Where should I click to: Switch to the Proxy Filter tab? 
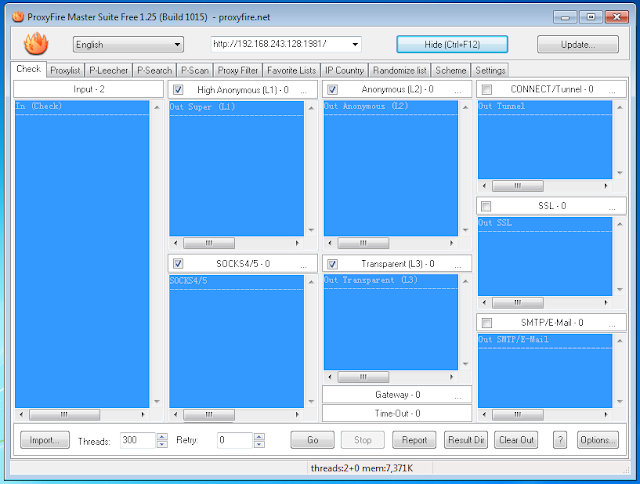click(238, 70)
